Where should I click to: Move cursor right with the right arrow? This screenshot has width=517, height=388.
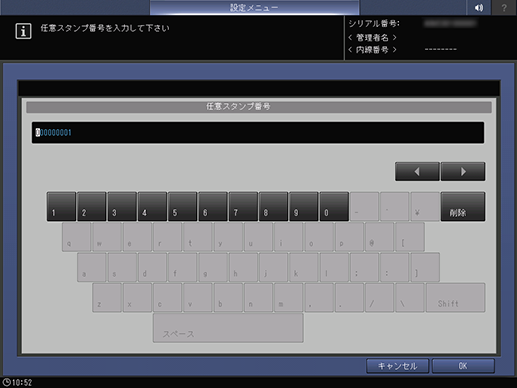coord(463,172)
